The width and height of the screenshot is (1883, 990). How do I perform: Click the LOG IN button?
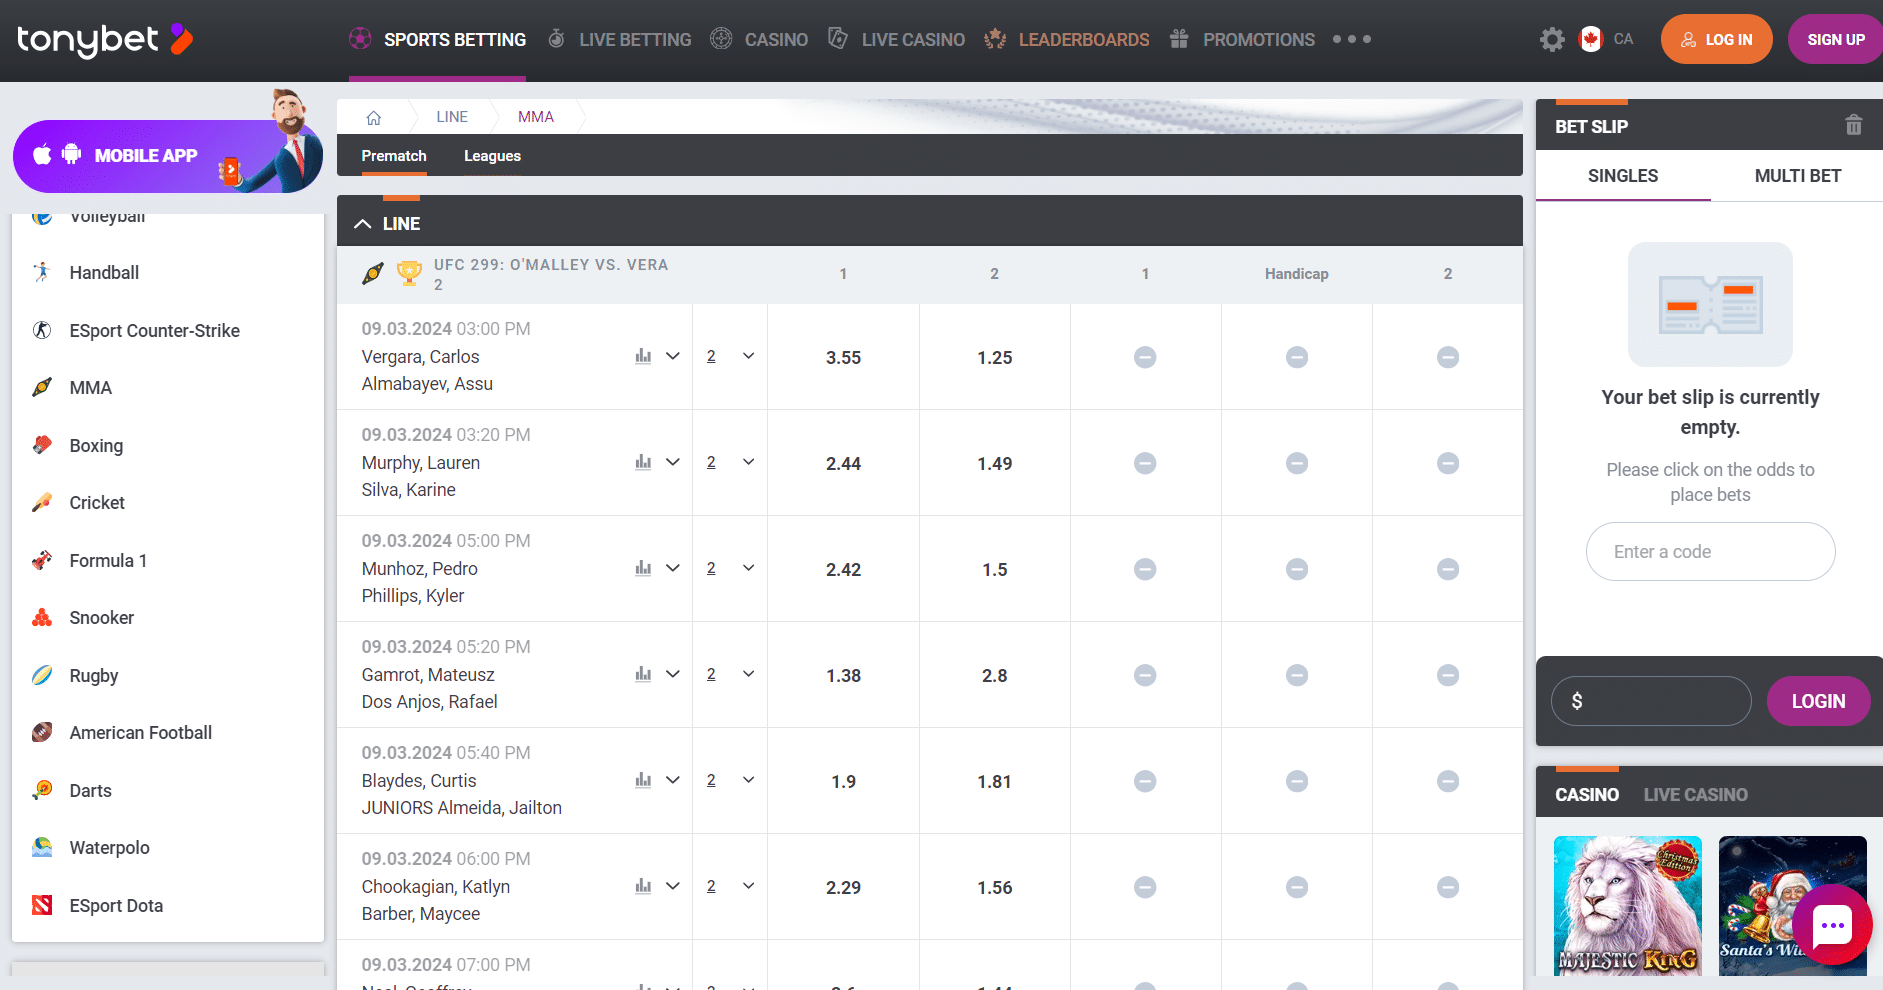1716,39
